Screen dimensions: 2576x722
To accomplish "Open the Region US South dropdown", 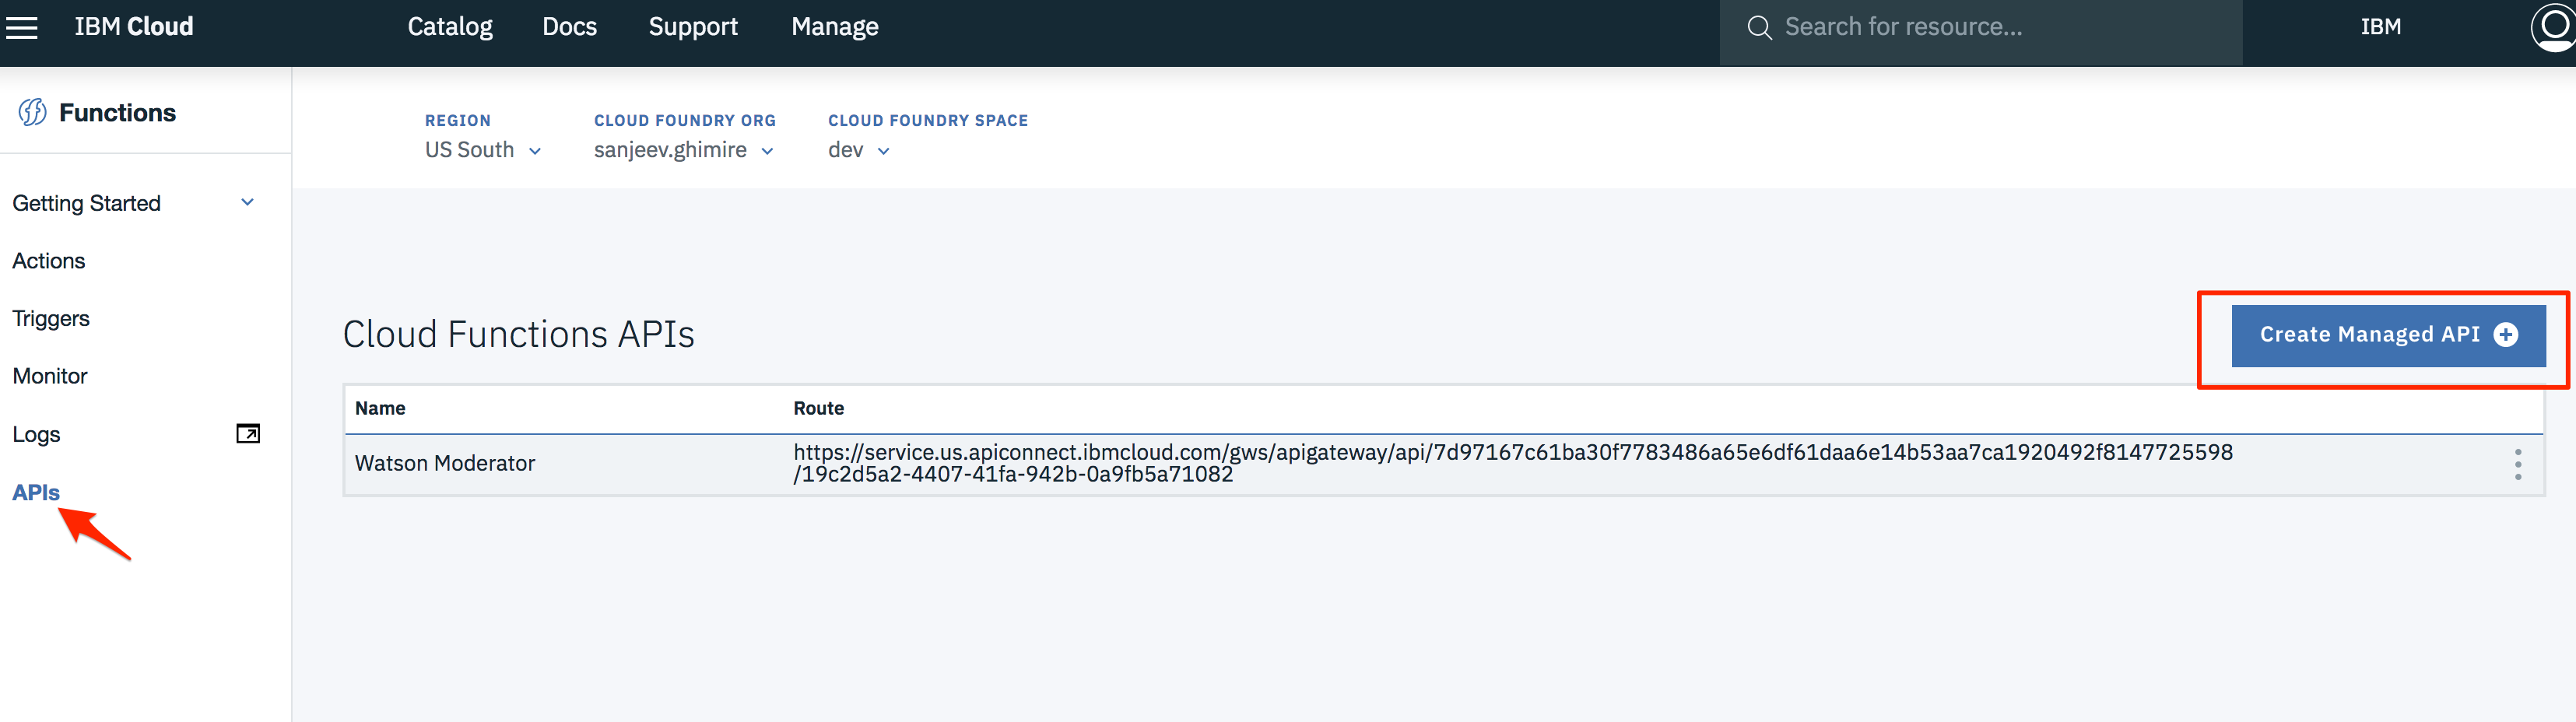I will 483,150.
